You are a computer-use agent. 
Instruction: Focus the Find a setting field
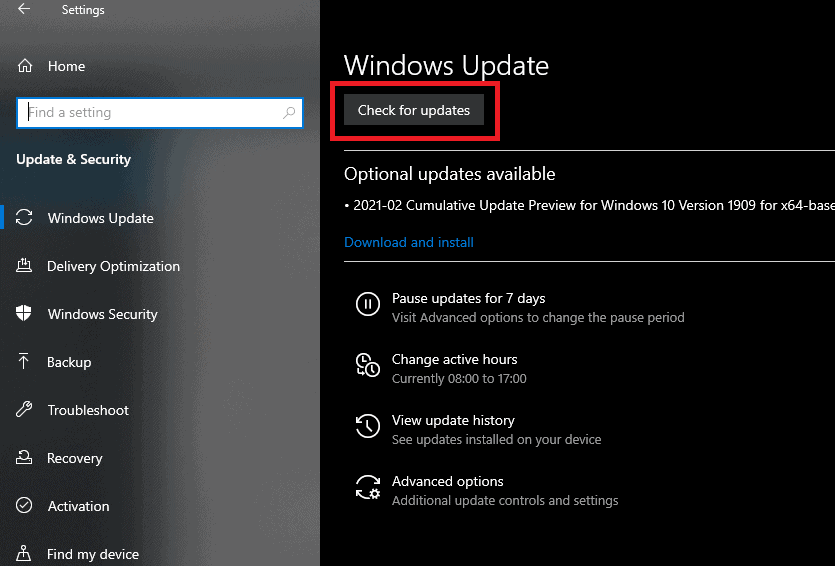click(x=160, y=113)
